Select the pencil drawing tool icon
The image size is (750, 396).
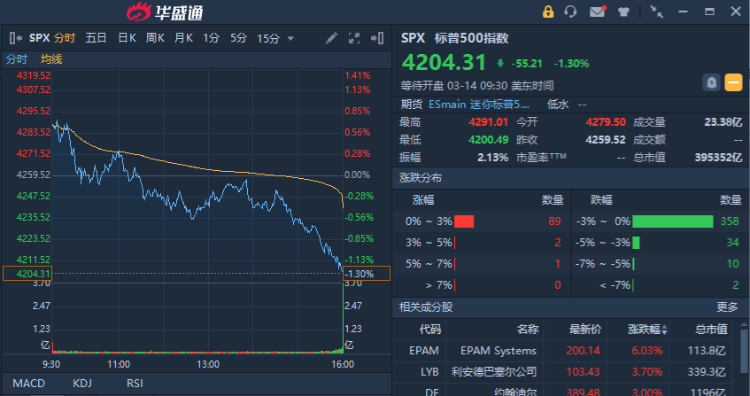pos(331,38)
